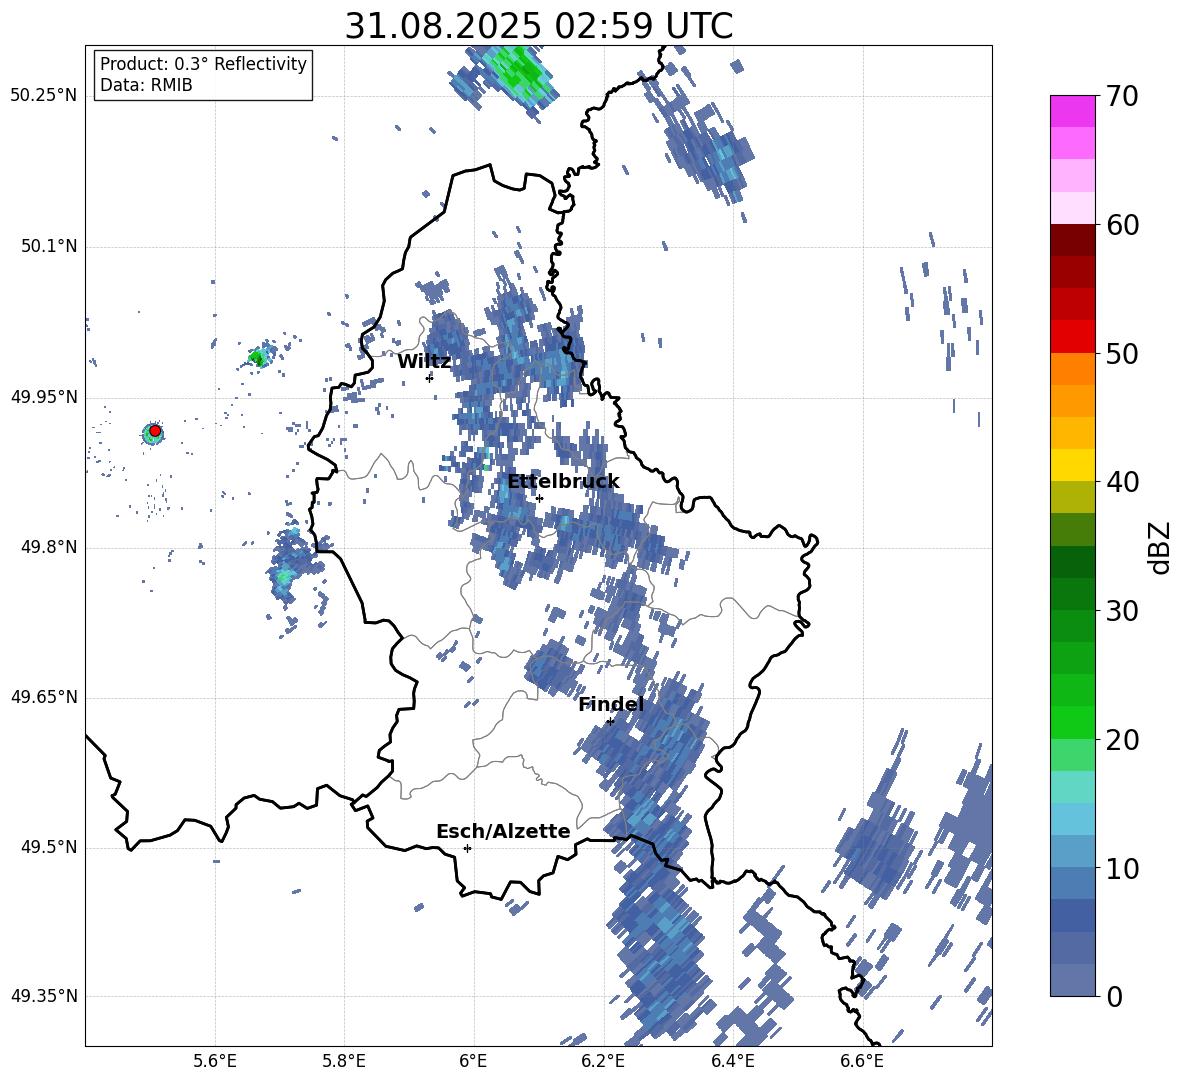Image resolution: width=1184 pixels, height=1081 pixels.
Task: Click the 49.35°N latitude label
Action: click(x=44, y=996)
